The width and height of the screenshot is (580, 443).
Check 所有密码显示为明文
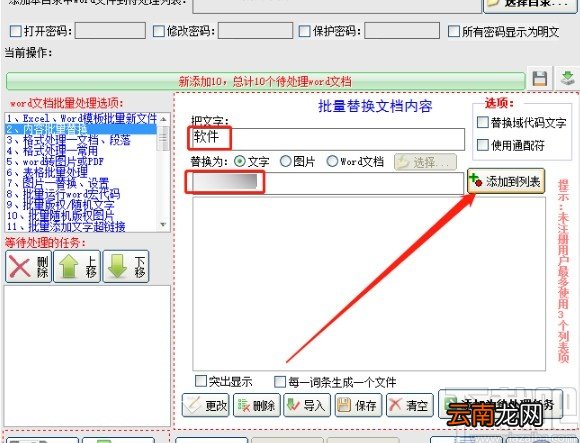point(453,31)
